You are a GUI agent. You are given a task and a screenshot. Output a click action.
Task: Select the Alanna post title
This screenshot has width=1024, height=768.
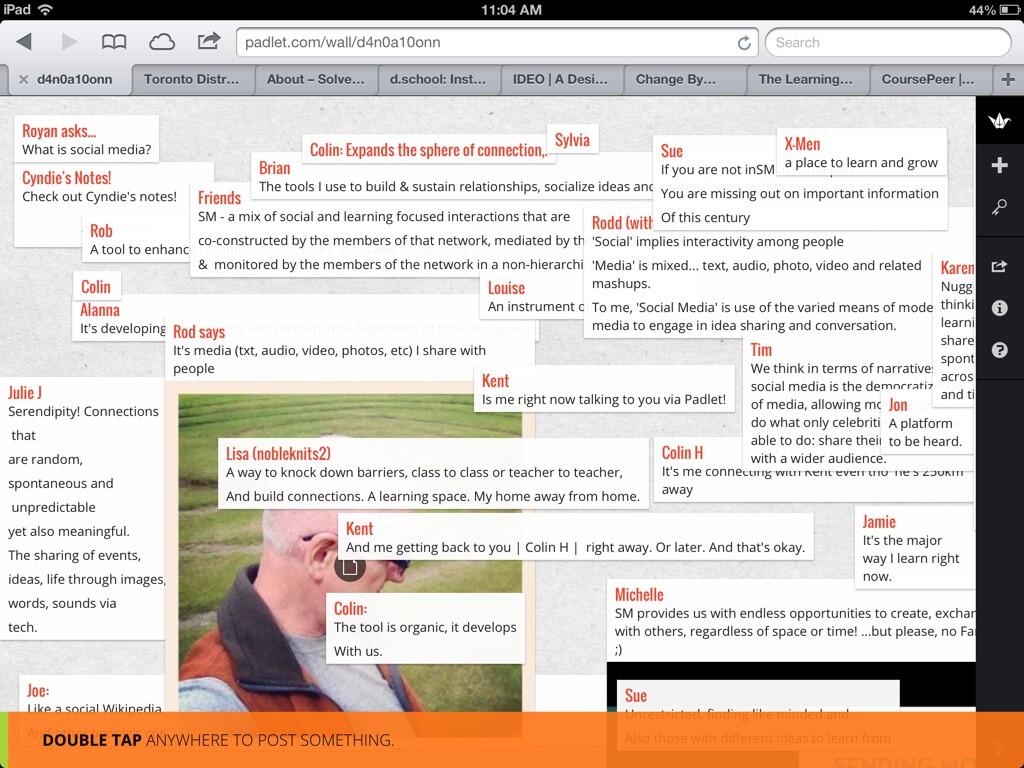pyautogui.click(x=100, y=310)
